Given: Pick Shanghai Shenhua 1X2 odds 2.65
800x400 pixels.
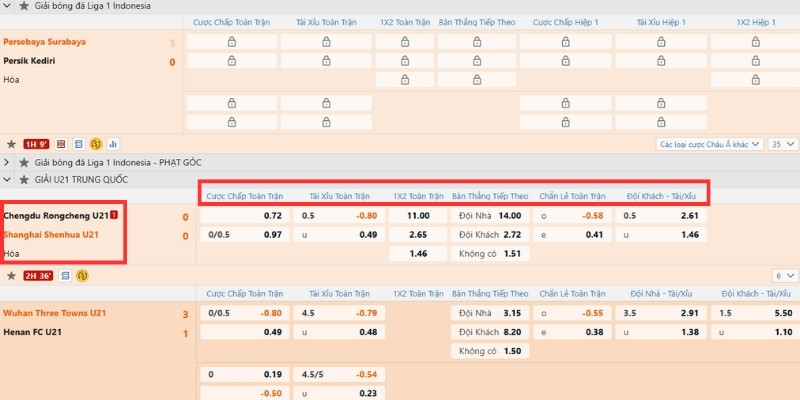Looking at the screenshot, I should tap(418, 235).
